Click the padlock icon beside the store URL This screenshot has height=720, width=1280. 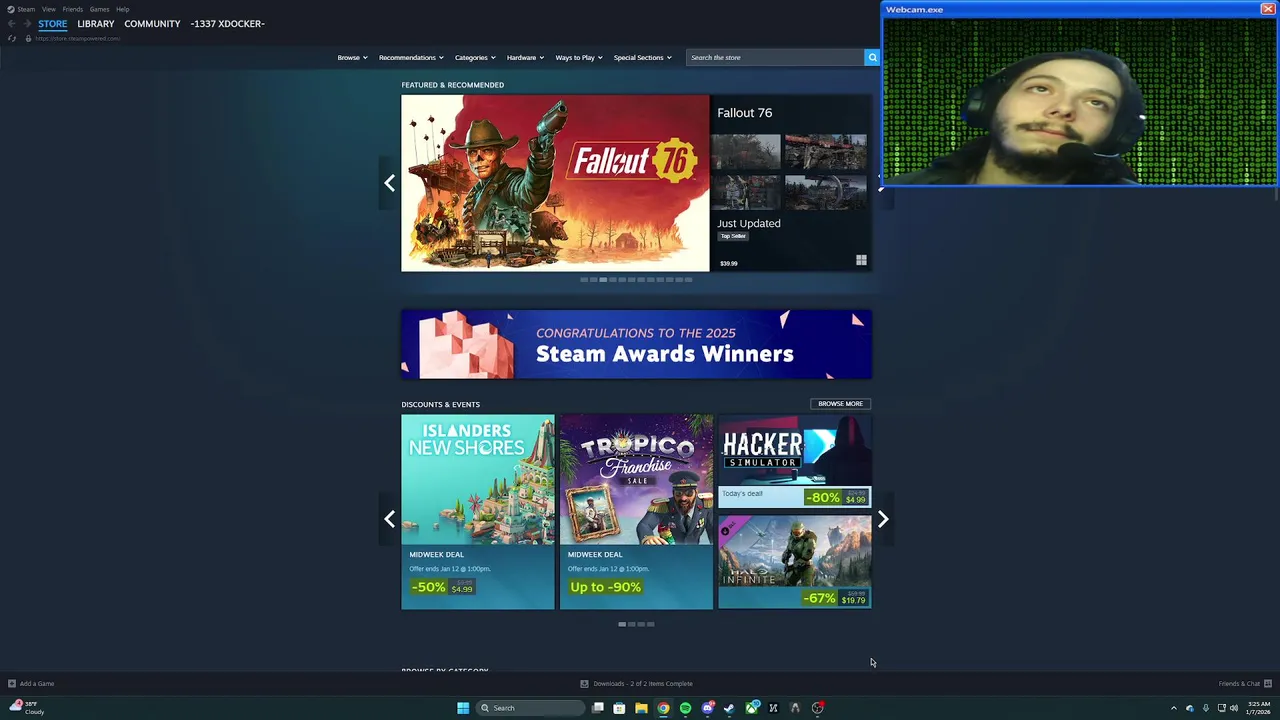tap(28, 38)
